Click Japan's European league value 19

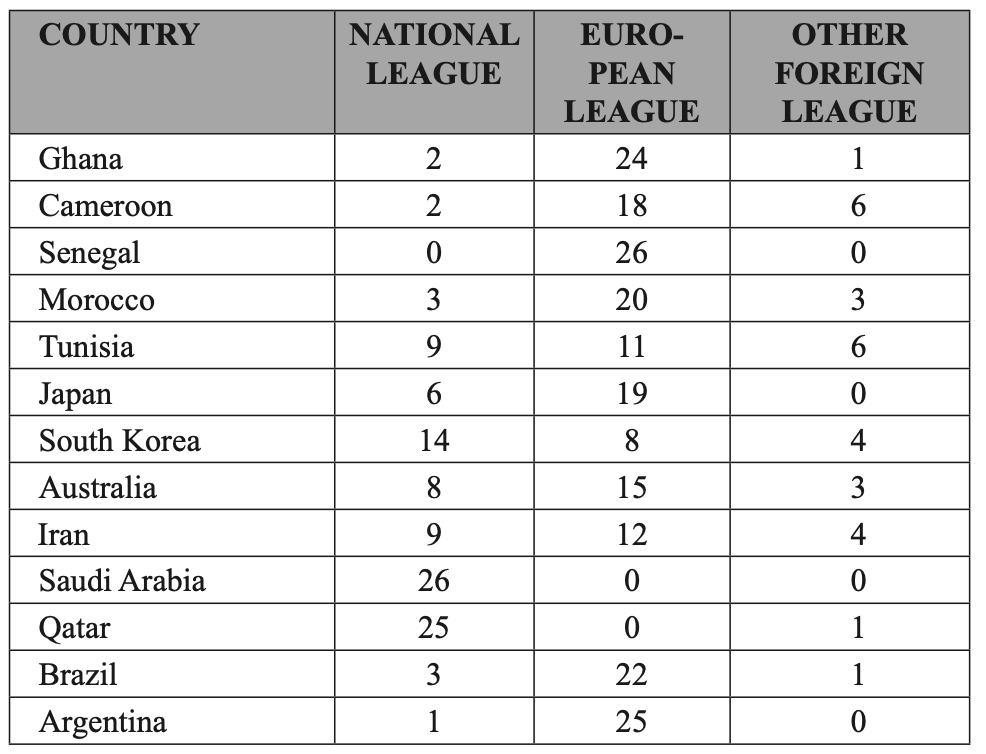[631, 394]
